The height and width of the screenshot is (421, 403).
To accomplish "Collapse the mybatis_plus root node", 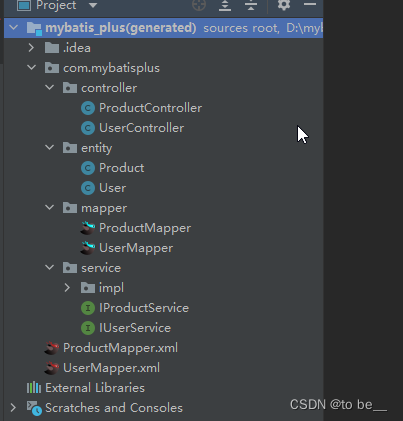I will 14,28.
